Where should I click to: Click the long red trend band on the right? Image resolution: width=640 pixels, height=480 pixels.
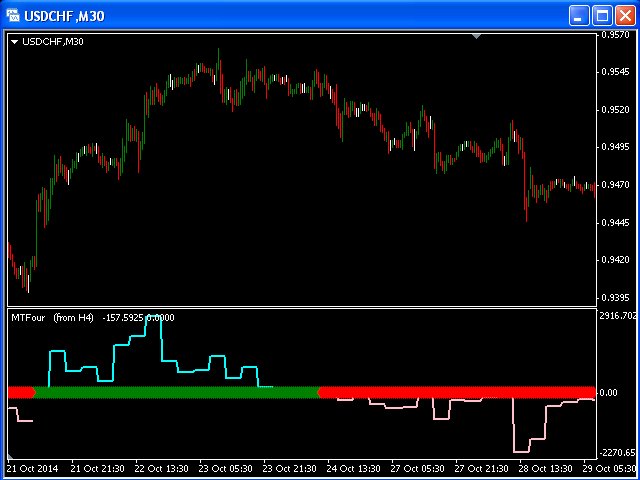coord(456,392)
